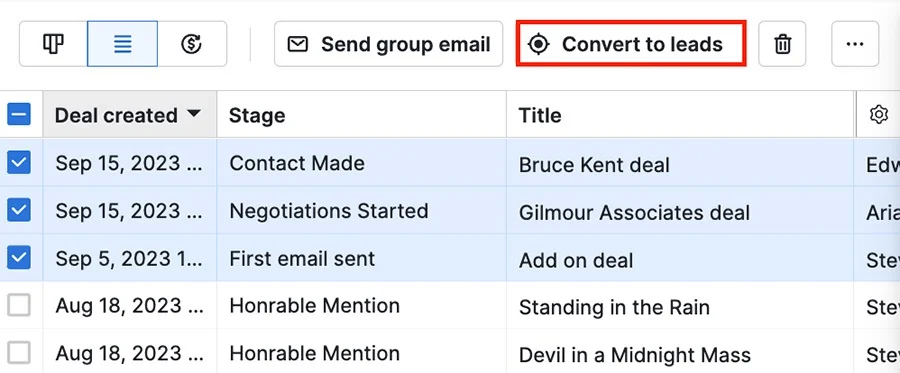Switch to pipeline kanban view icon
This screenshot has width=900, height=373.
coord(53,44)
